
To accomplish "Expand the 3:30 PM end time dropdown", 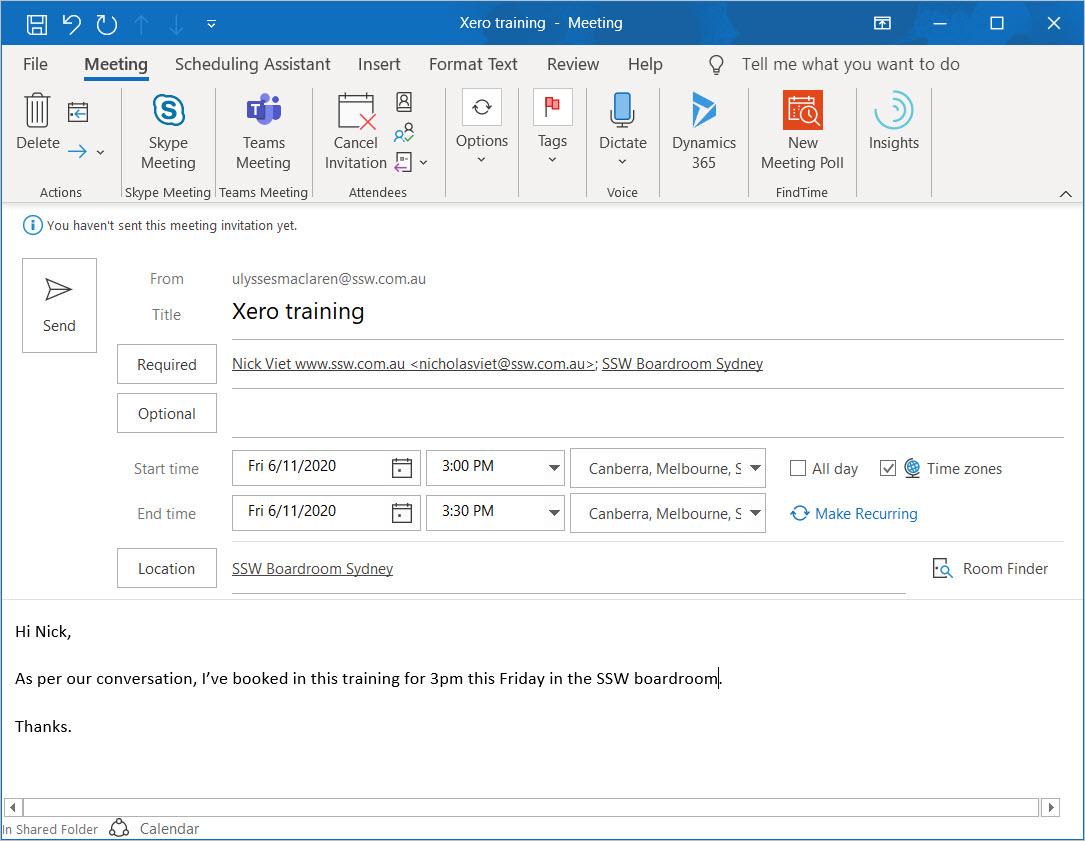I will pyautogui.click(x=554, y=513).
